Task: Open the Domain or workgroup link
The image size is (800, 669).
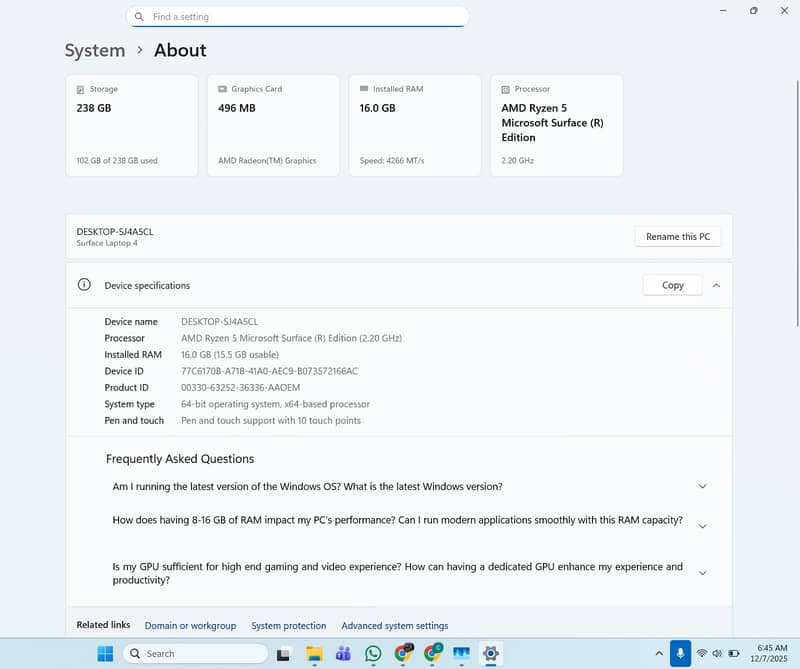Action: (190, 626)
